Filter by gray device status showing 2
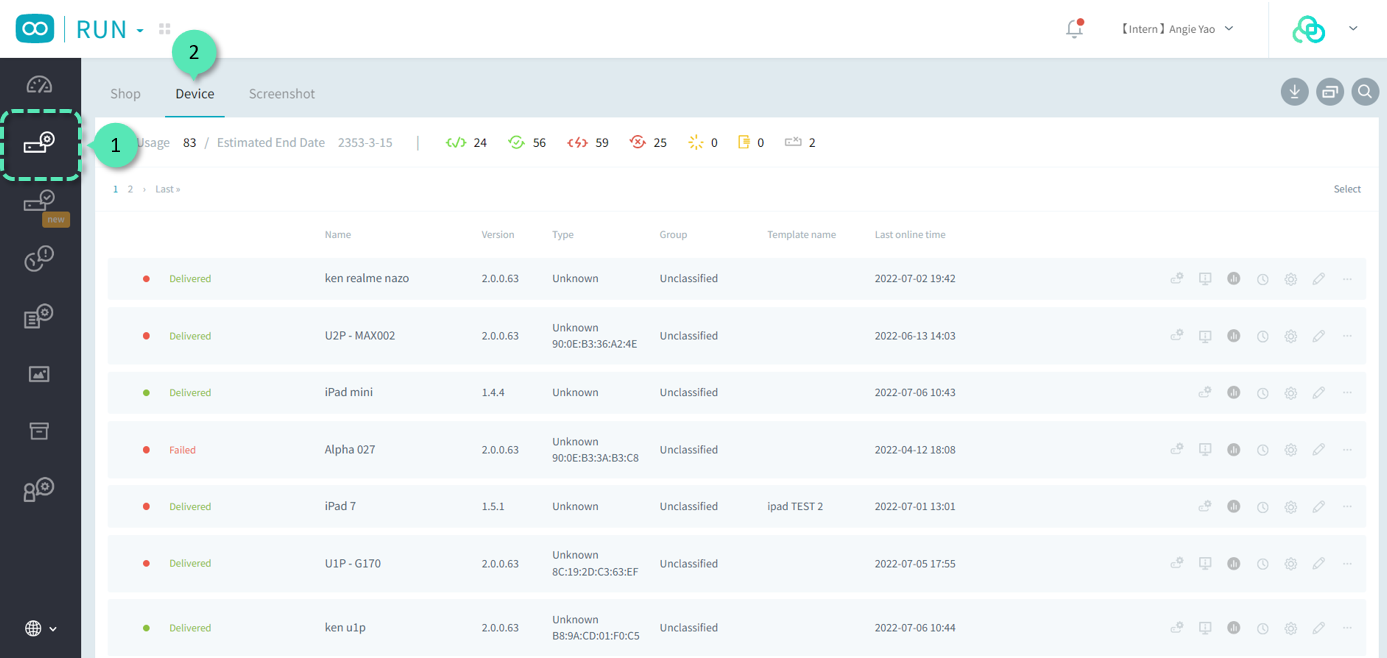Image resolution: width=1387 pixels, height=658 pixels. 800,143
